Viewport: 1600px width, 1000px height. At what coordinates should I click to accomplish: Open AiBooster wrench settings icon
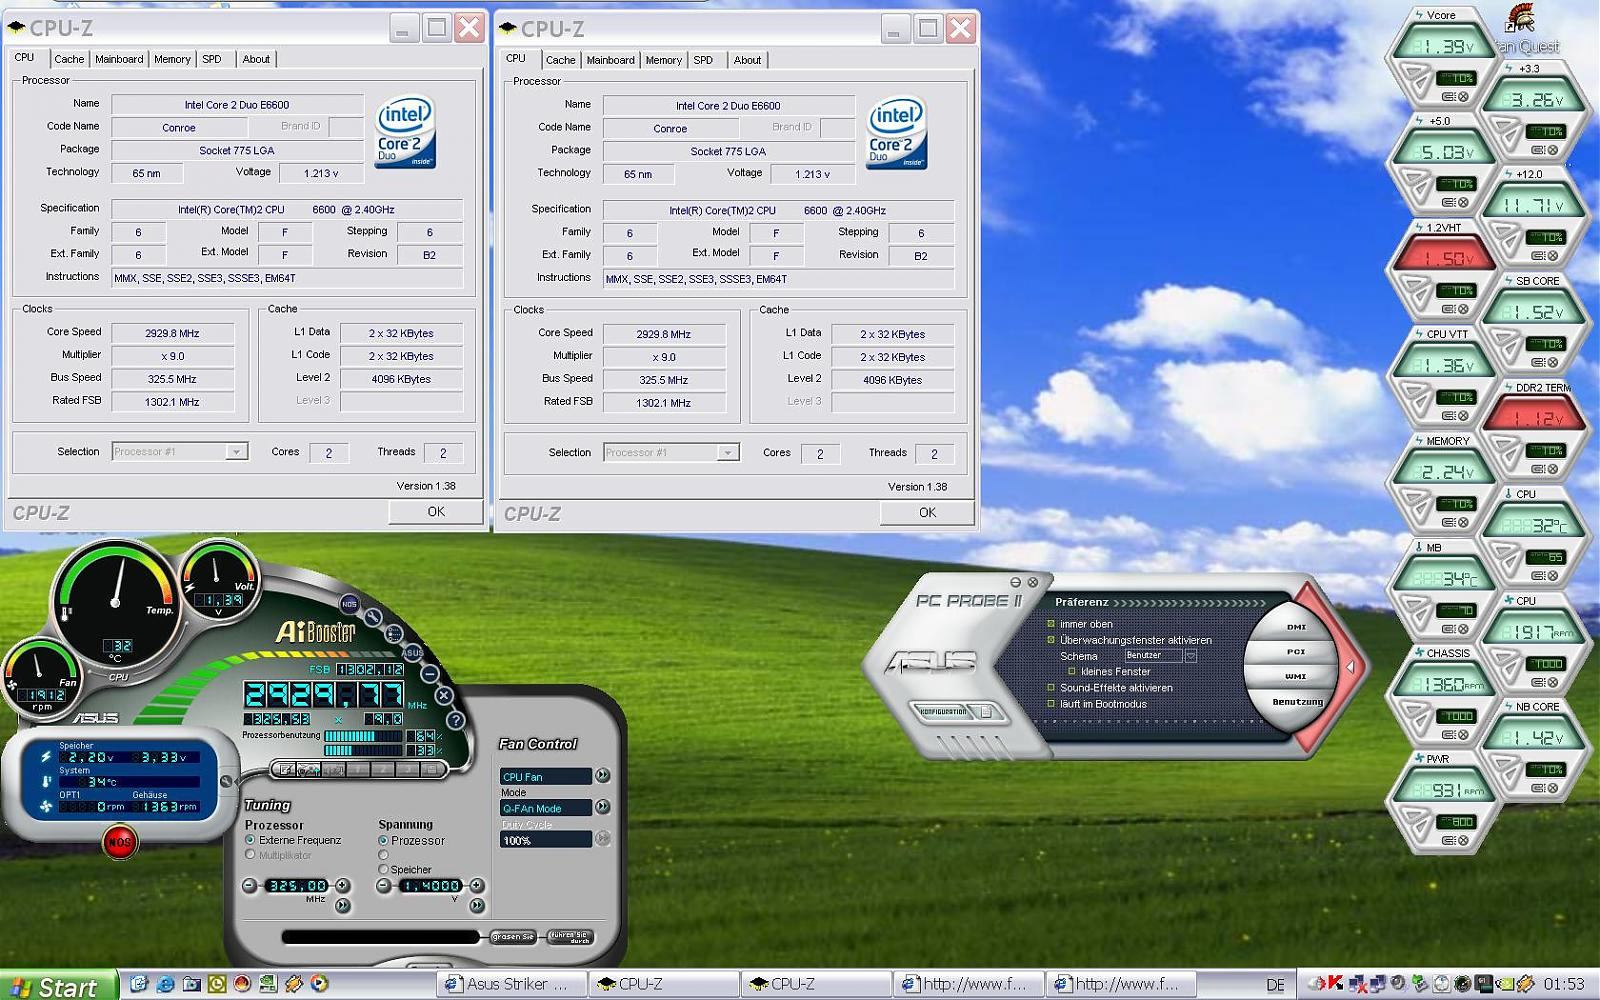coord(373,617)
